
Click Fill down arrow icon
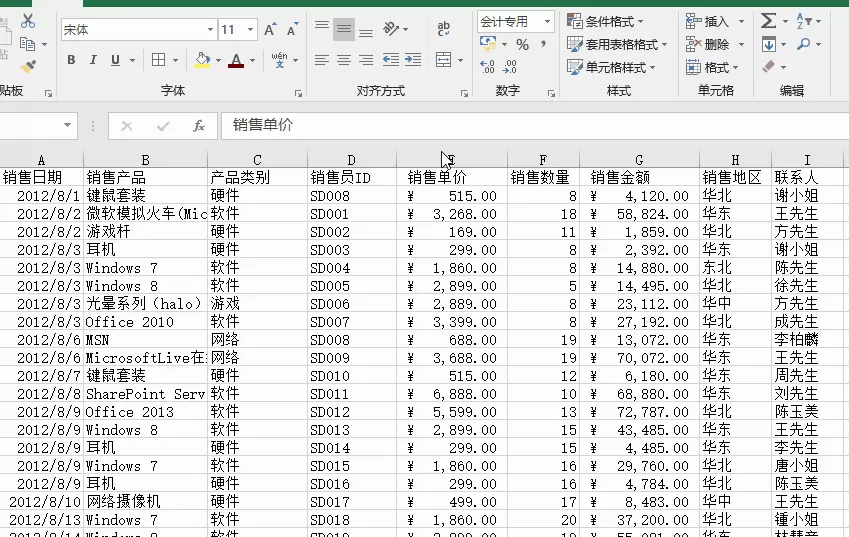click(x=769, y=44)
